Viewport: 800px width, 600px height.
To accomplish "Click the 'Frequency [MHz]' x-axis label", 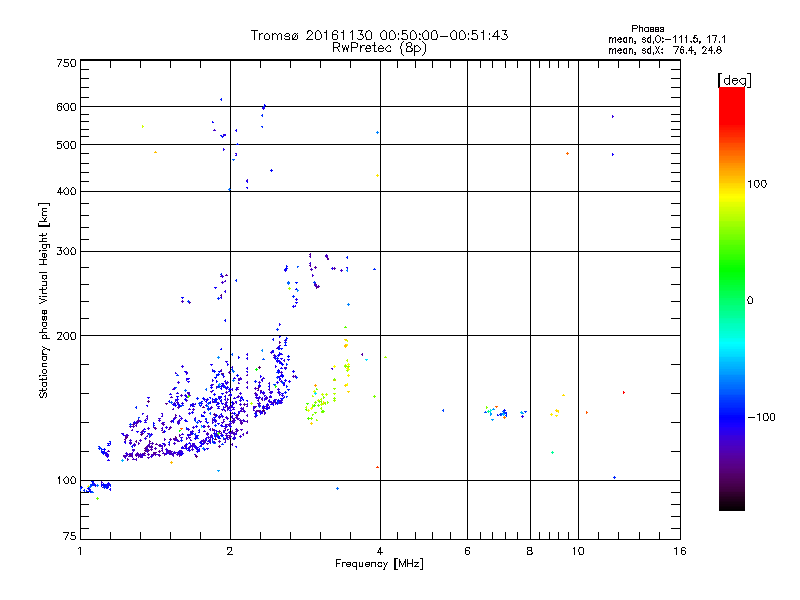I will pos(379,564).
